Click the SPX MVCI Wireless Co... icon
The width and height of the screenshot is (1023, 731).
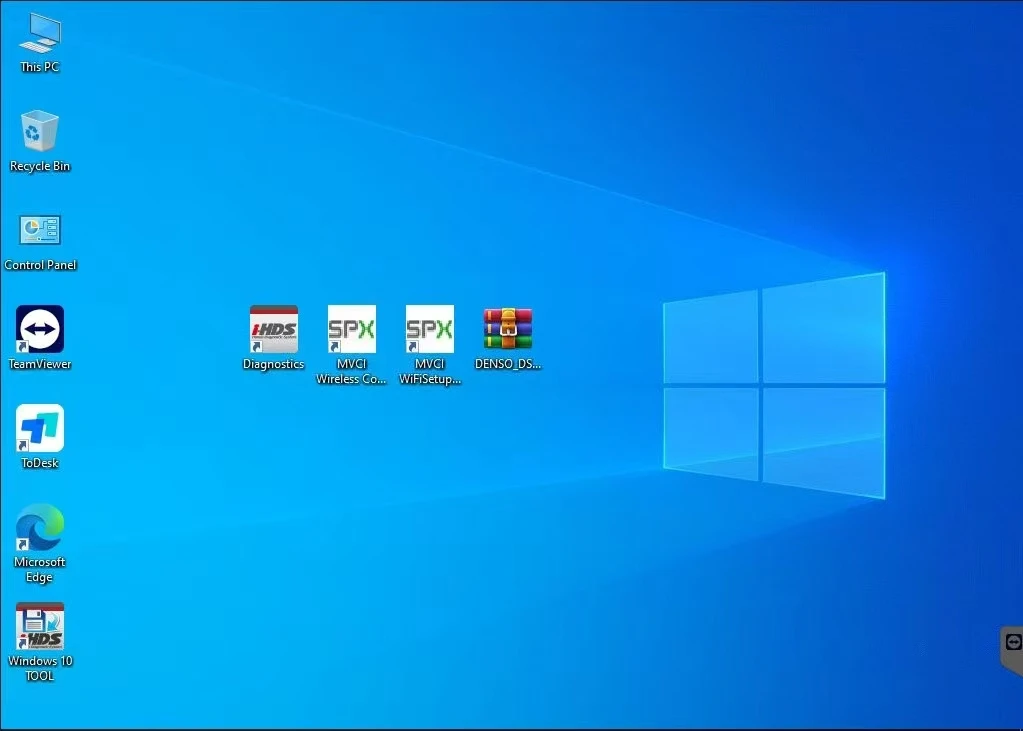click(352, 329)
